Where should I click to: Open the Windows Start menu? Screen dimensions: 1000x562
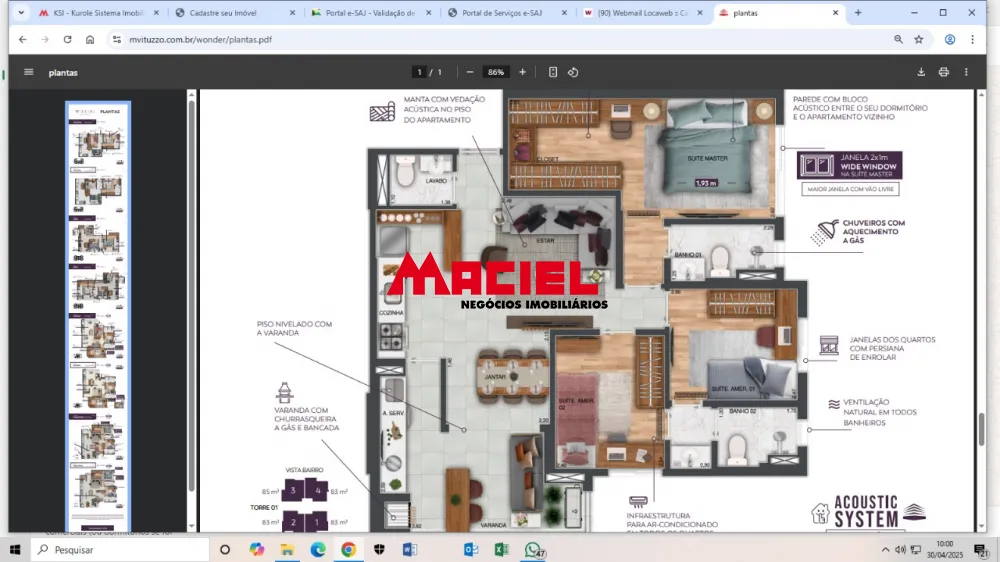[15, 549]
